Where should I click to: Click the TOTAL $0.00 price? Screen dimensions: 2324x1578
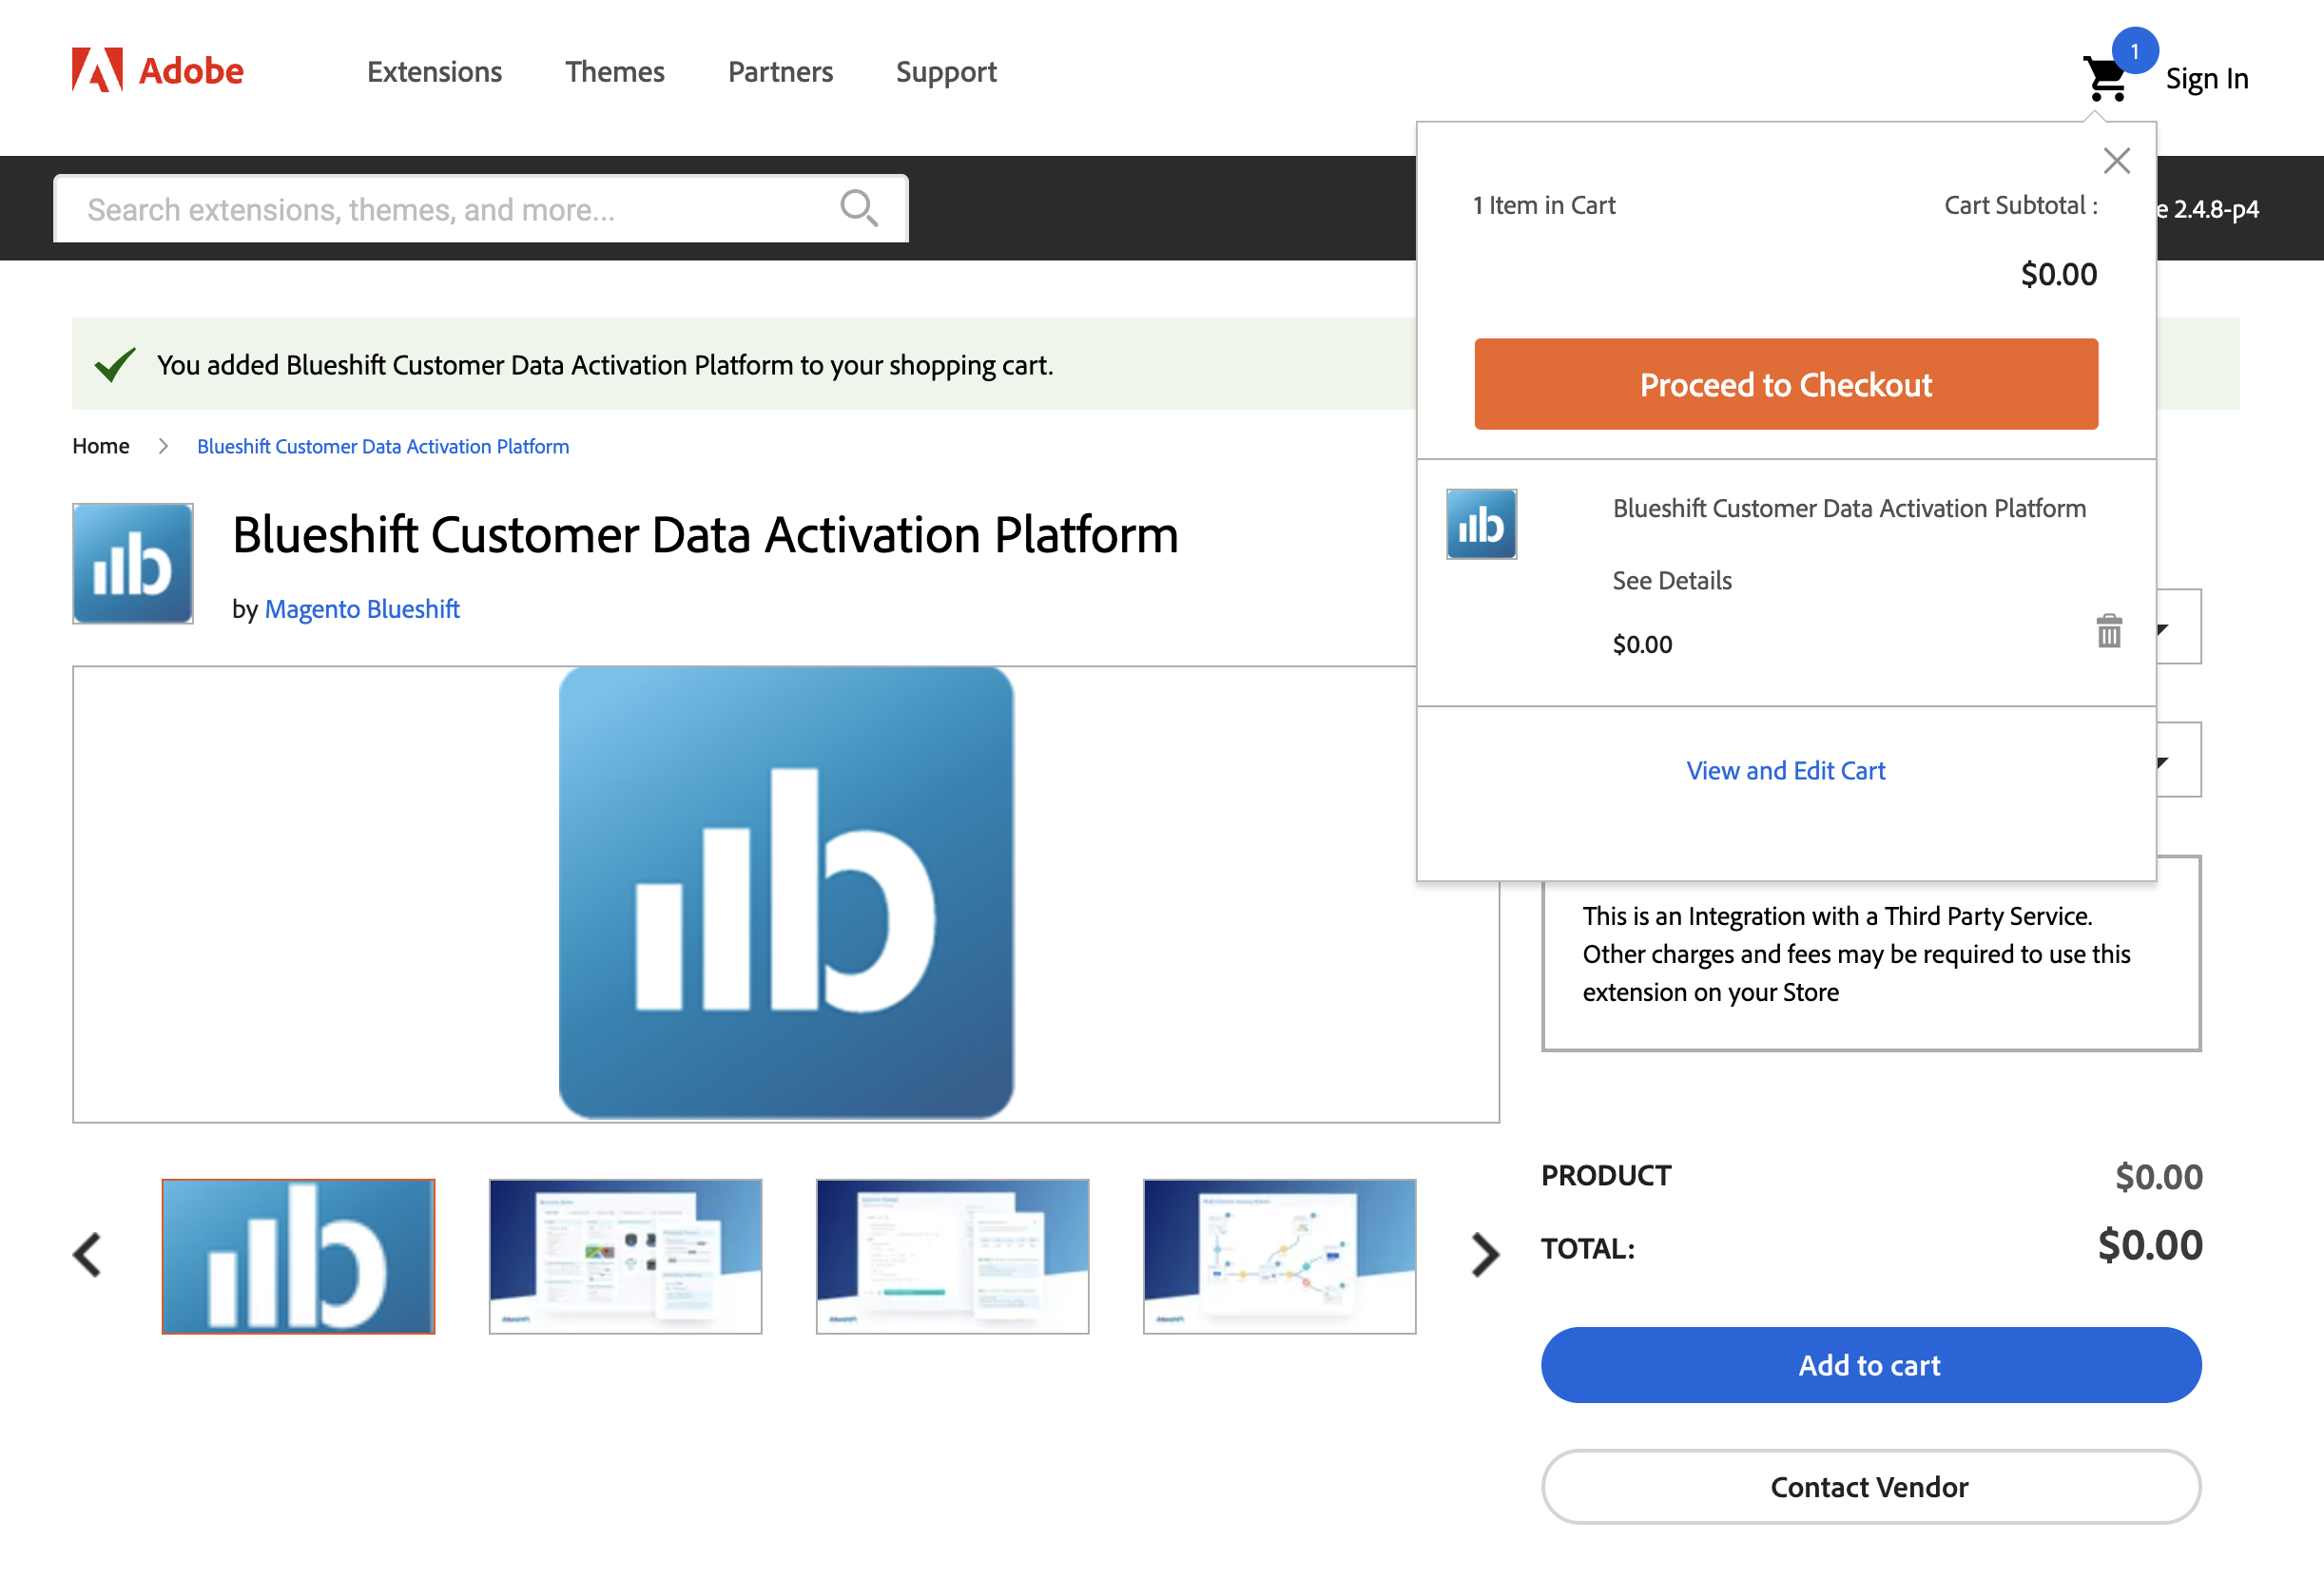[2150, 1245]
